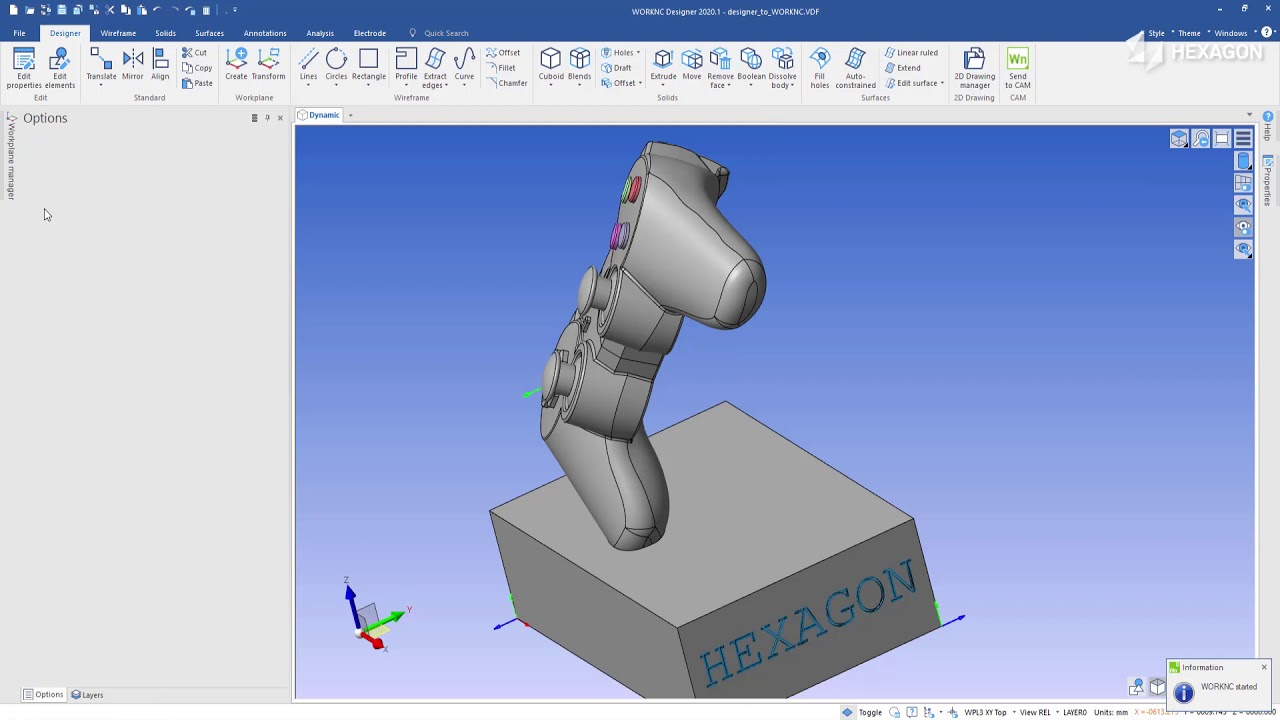Click the Toggle button in status bar
The image size is (1280, 720).
[x=862, y=712]
